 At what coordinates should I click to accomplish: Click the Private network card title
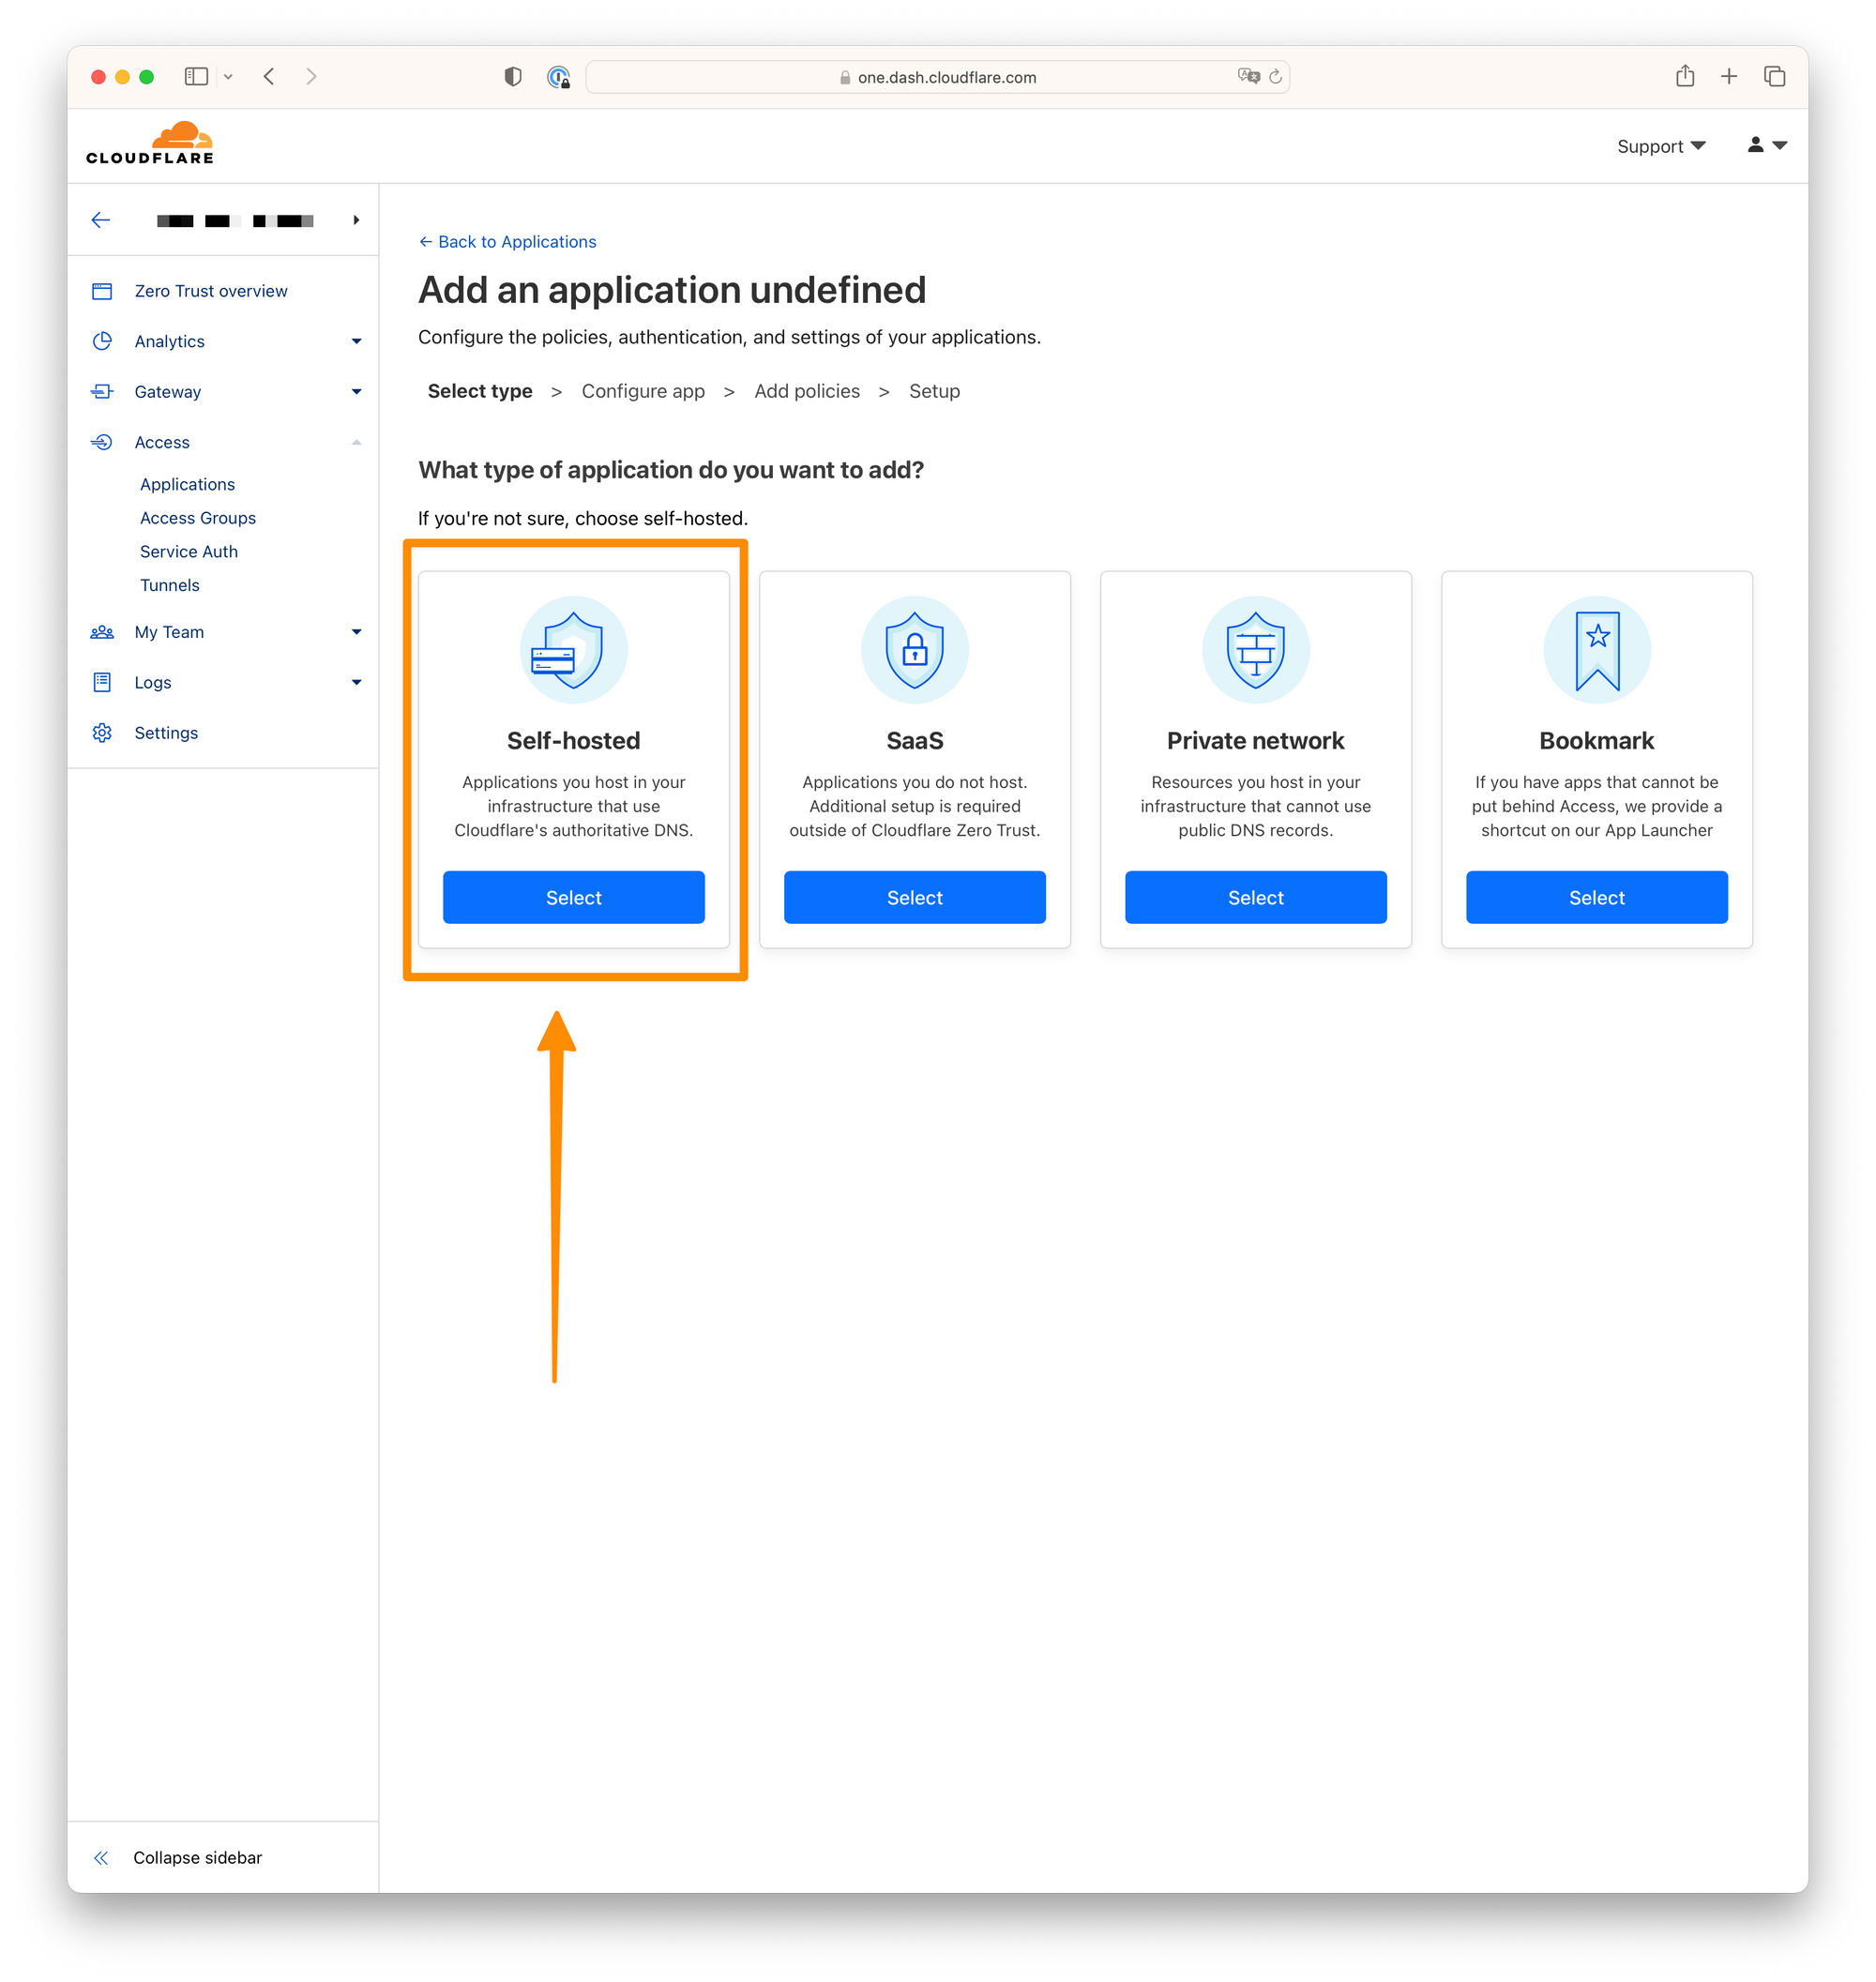pyautogui.click(x=1256, y=741)
